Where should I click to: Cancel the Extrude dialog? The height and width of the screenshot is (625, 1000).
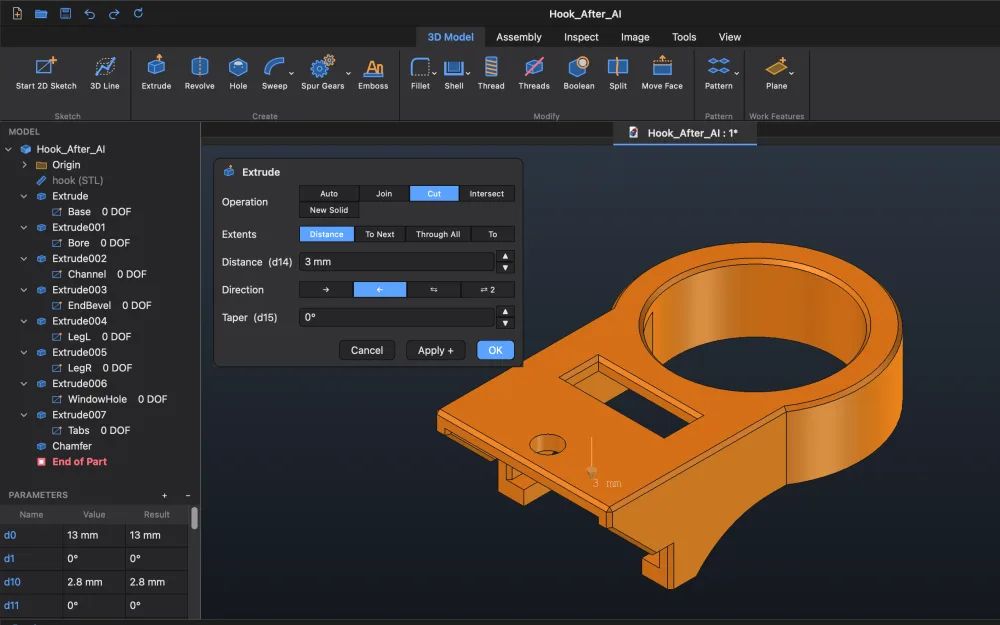click(367, 350)
